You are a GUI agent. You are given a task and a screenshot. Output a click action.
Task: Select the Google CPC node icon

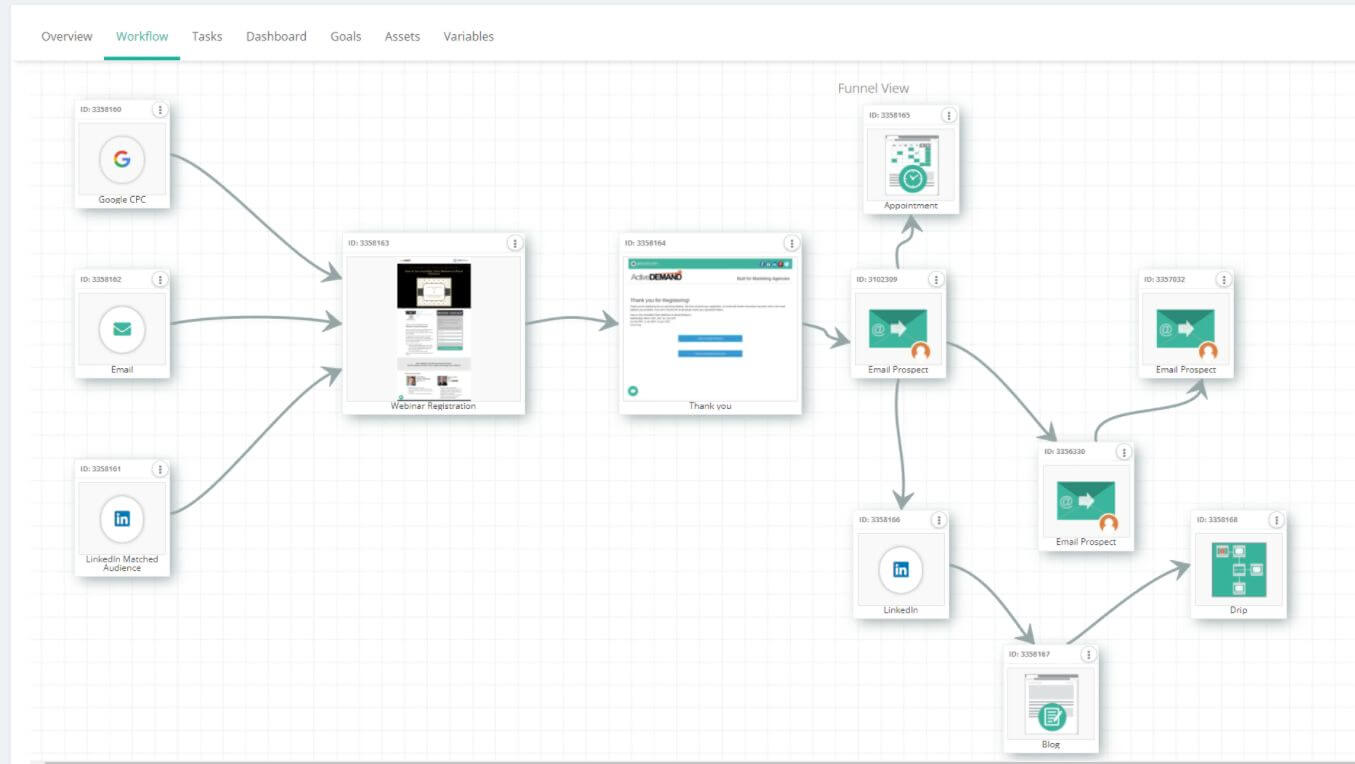click(x=120, y=159)
